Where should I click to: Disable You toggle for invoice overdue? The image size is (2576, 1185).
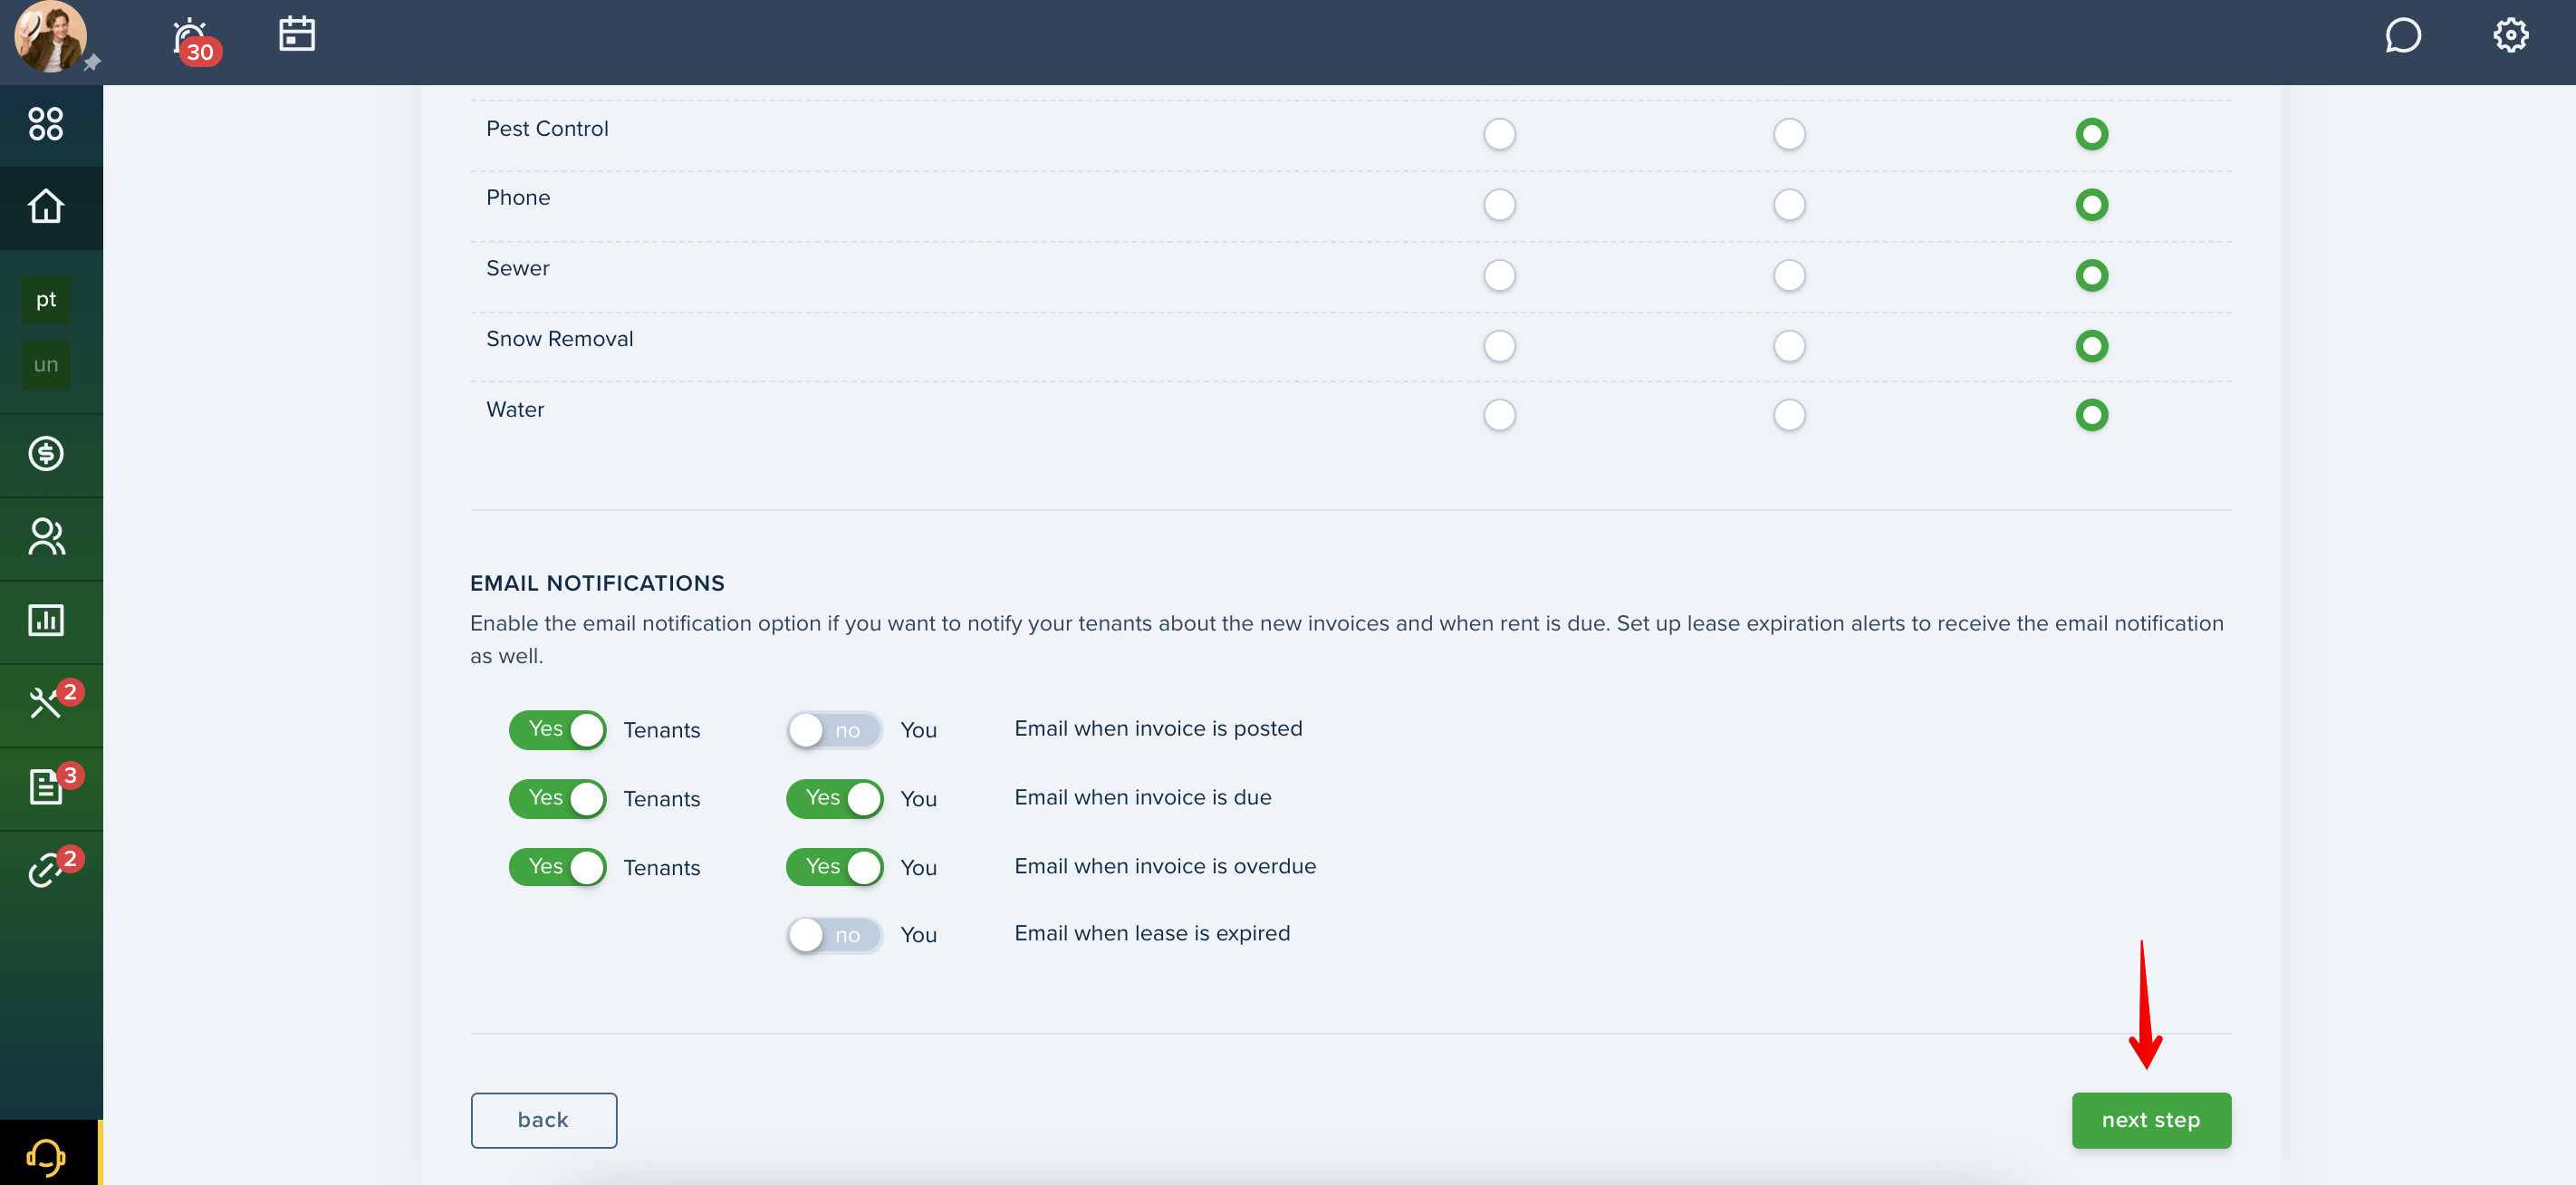[835, 867]
